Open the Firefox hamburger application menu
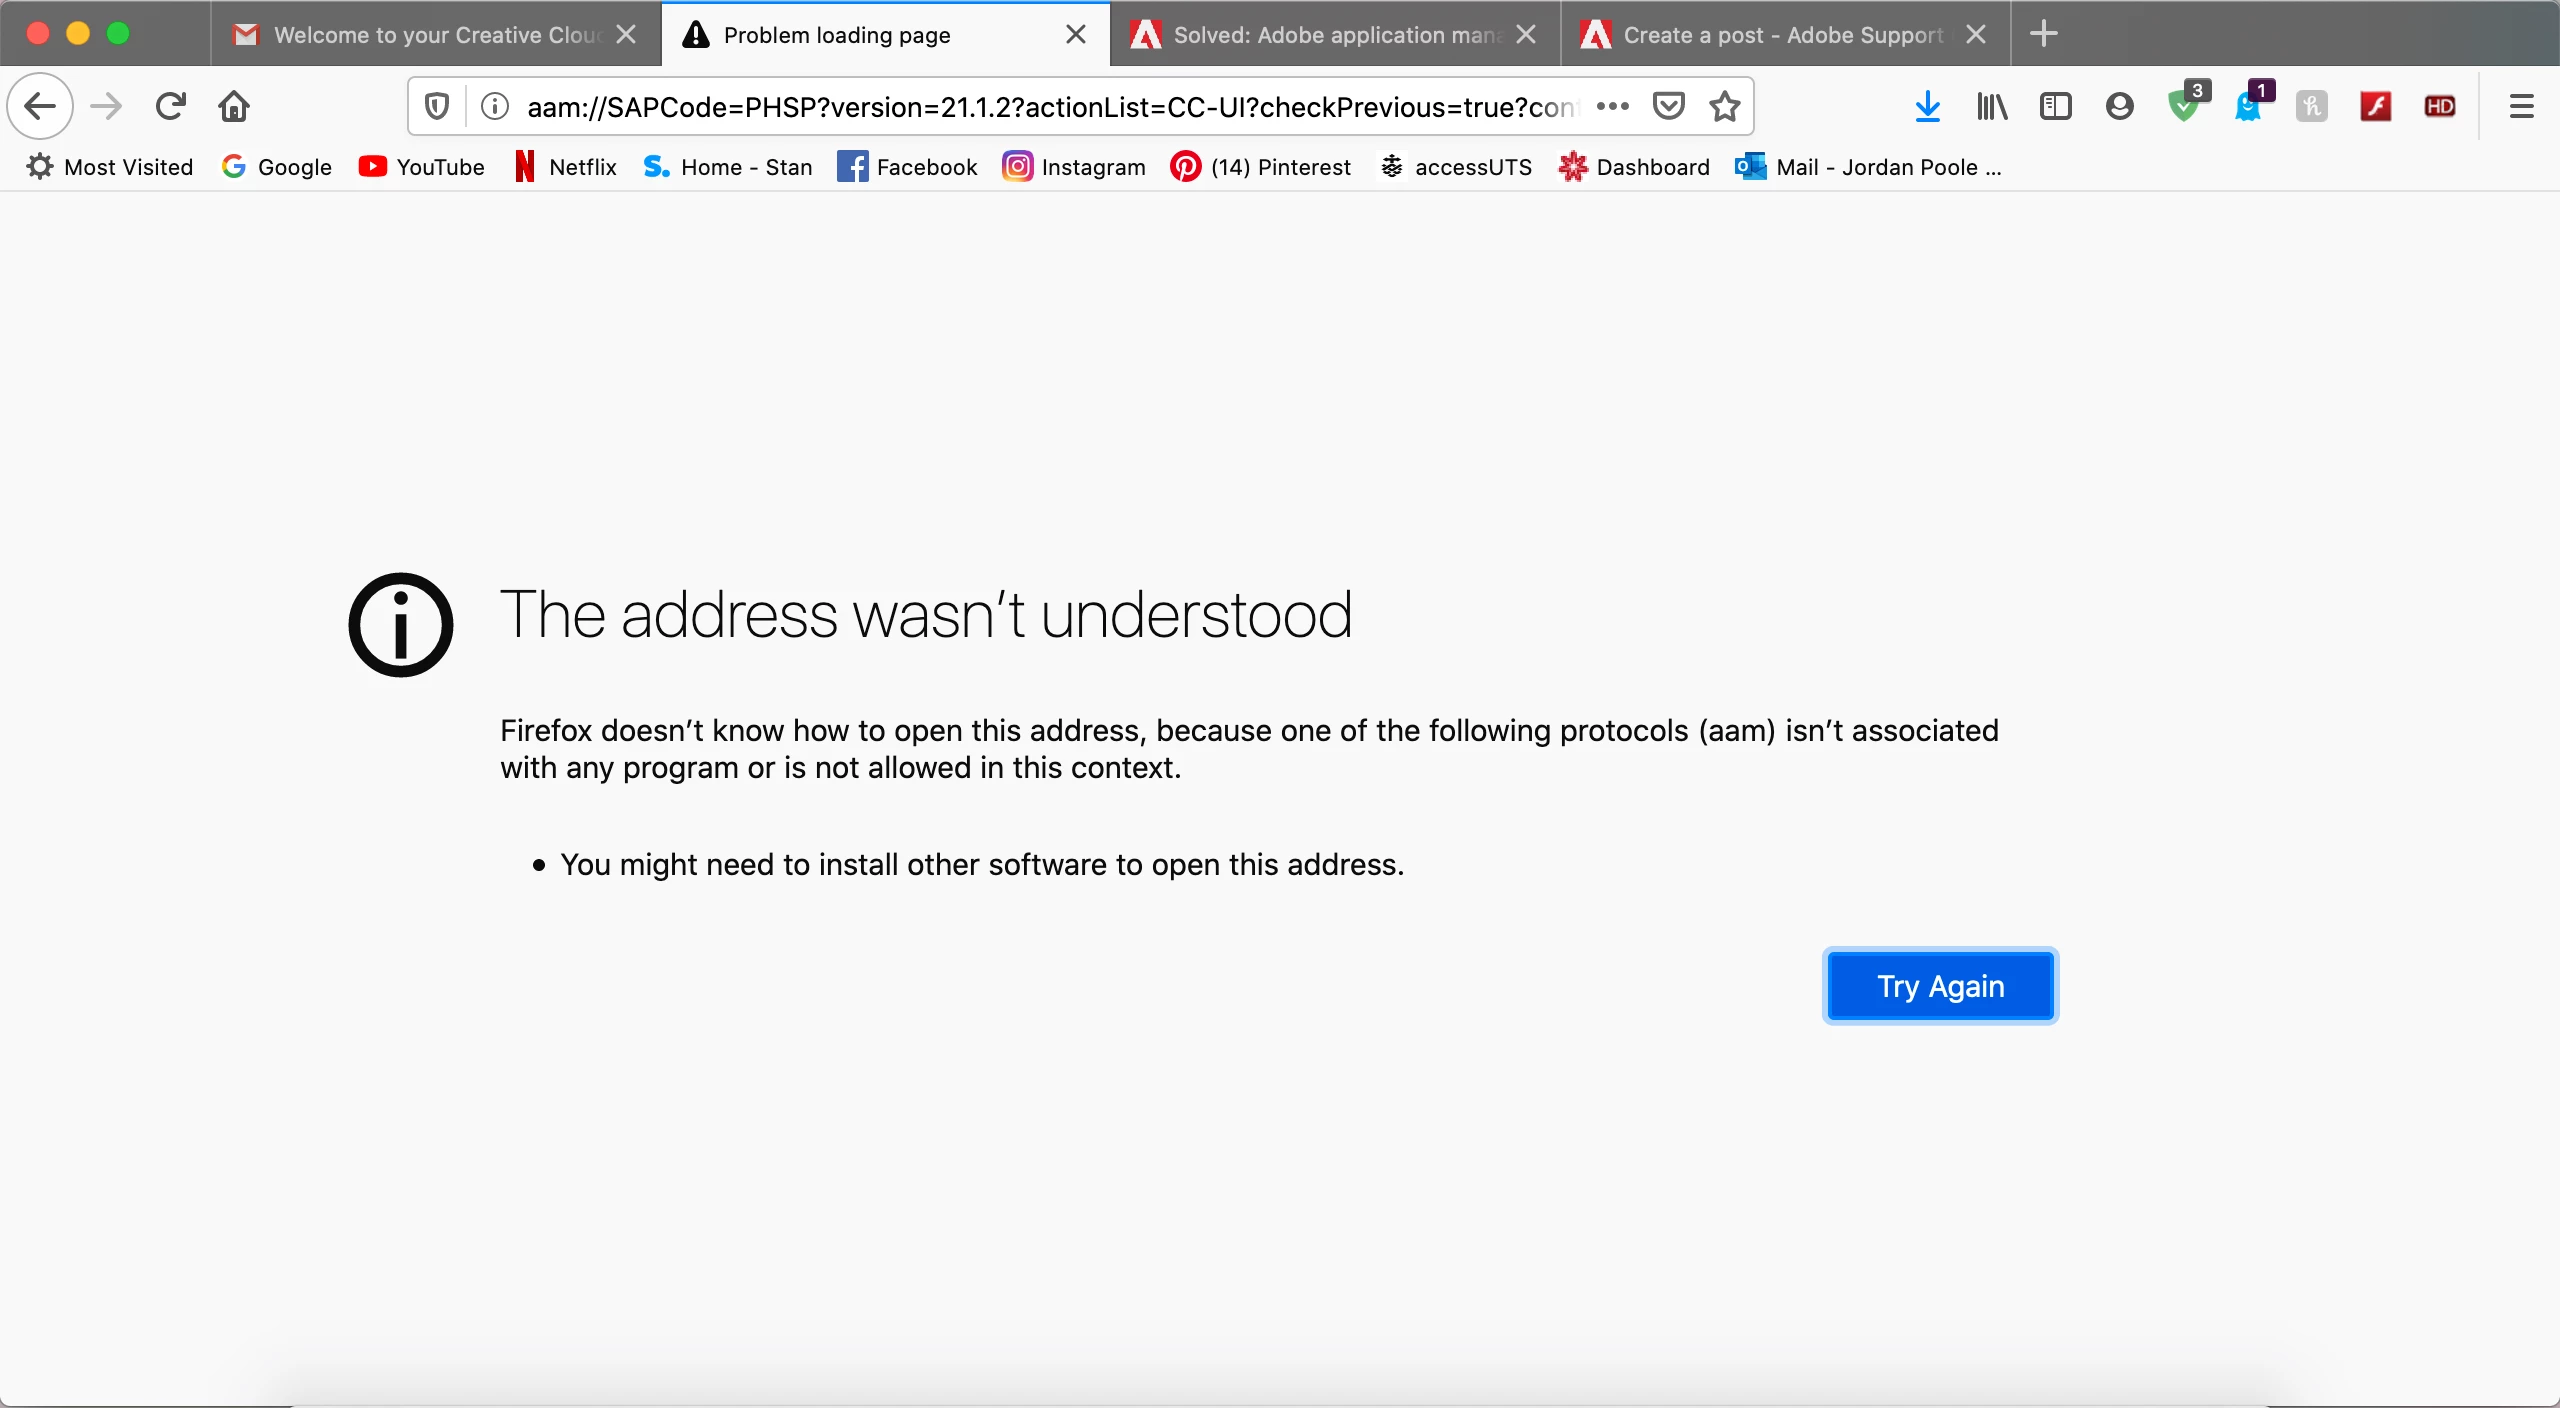Viewport: 2560px width, 1408px height. coord(2521,106)
